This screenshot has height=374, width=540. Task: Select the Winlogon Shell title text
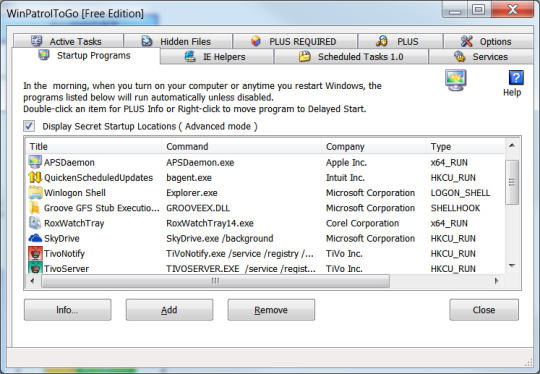click(75, 193)
